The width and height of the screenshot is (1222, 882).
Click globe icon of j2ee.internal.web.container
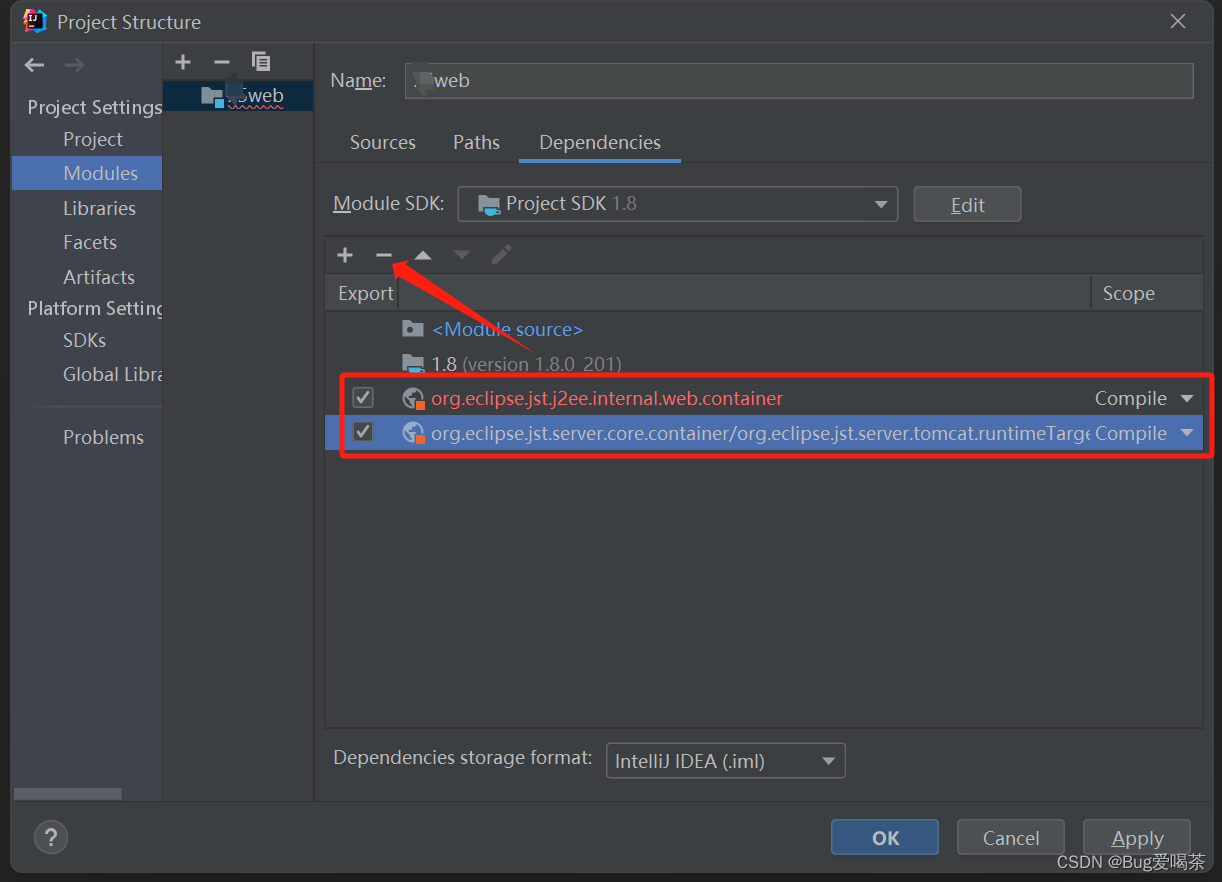(x=414, y=399)
